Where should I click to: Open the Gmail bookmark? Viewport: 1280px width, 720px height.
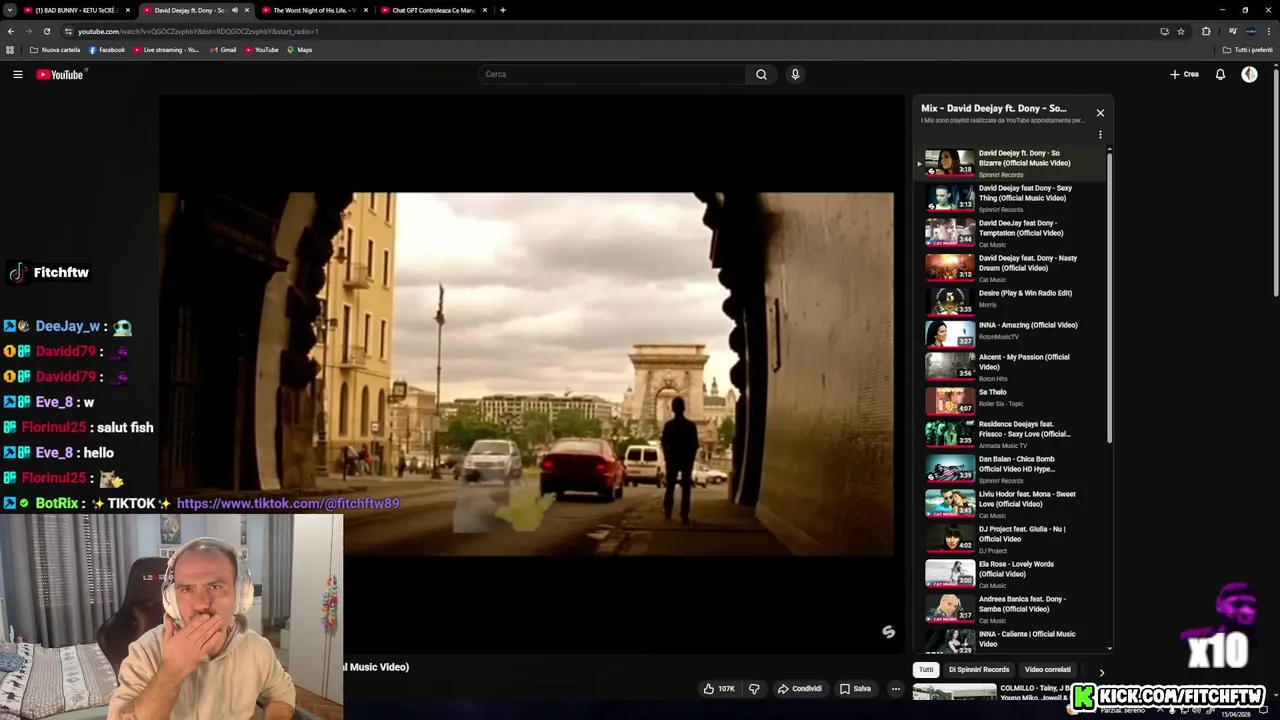coord(223,50)
